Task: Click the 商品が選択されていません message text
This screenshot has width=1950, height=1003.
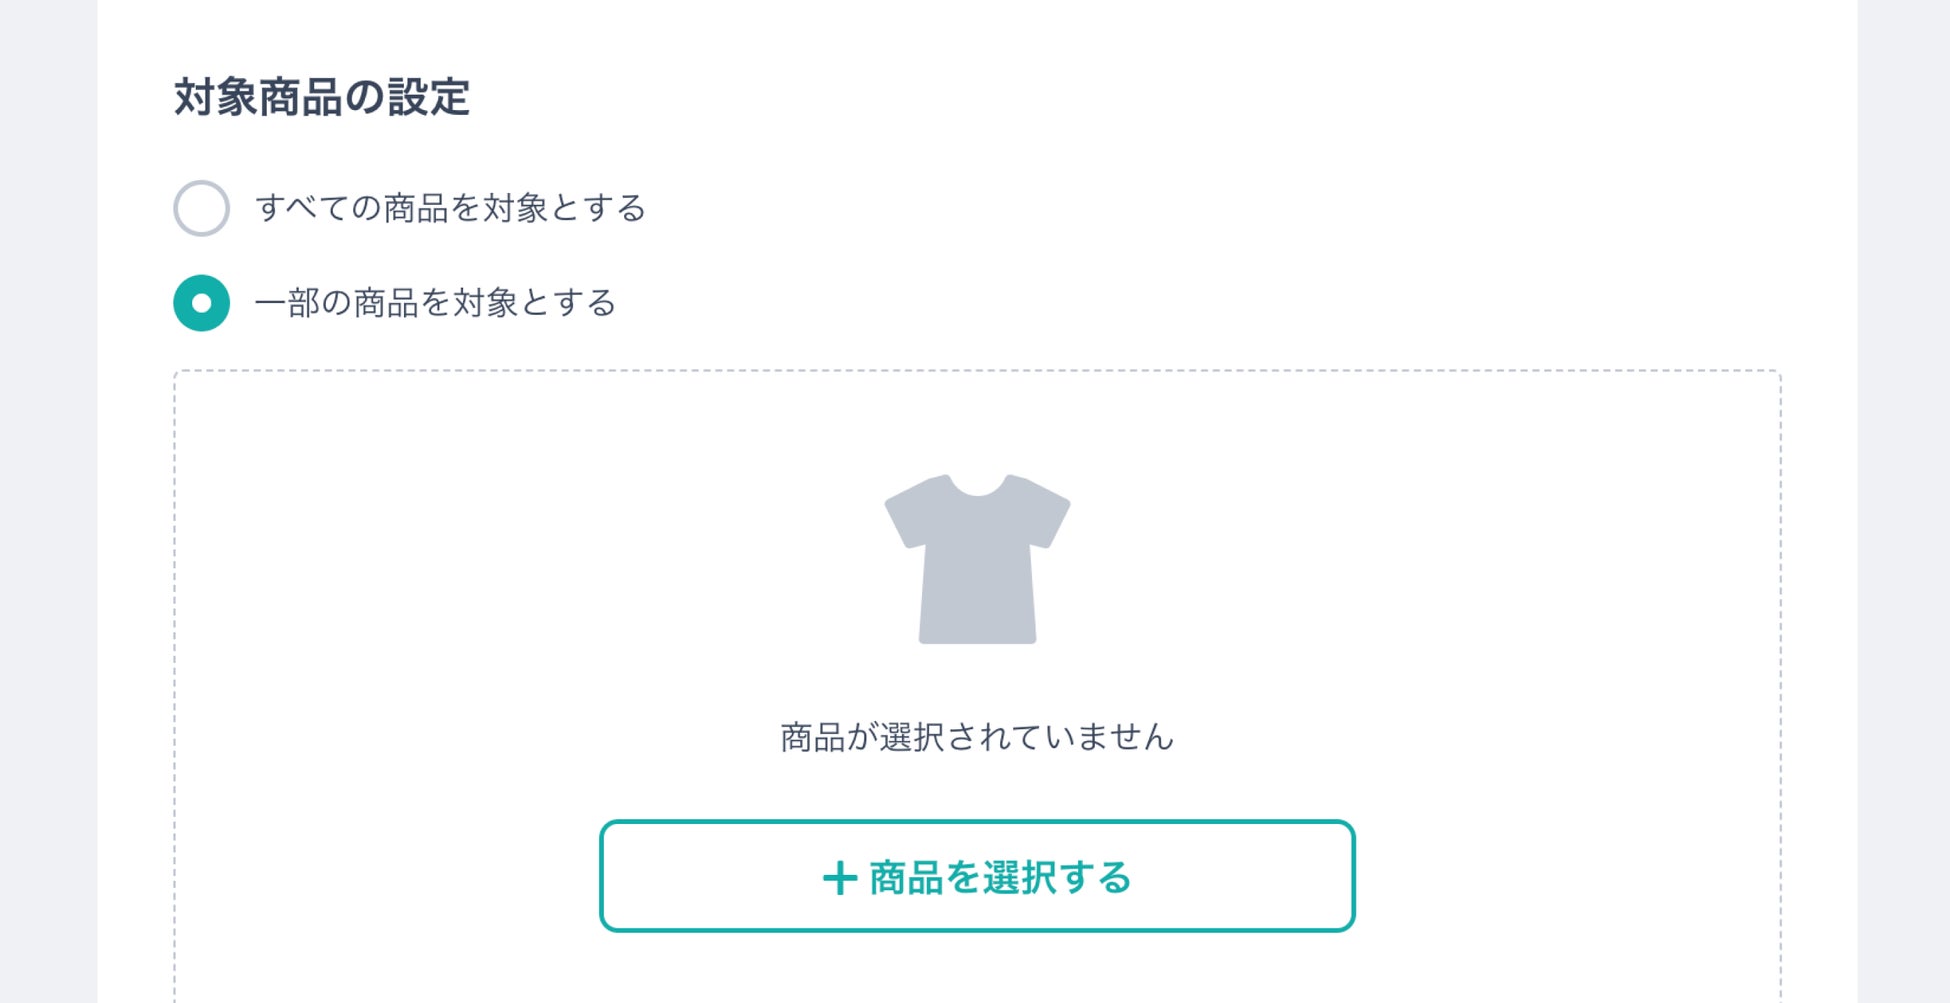Action: [976, 737]
